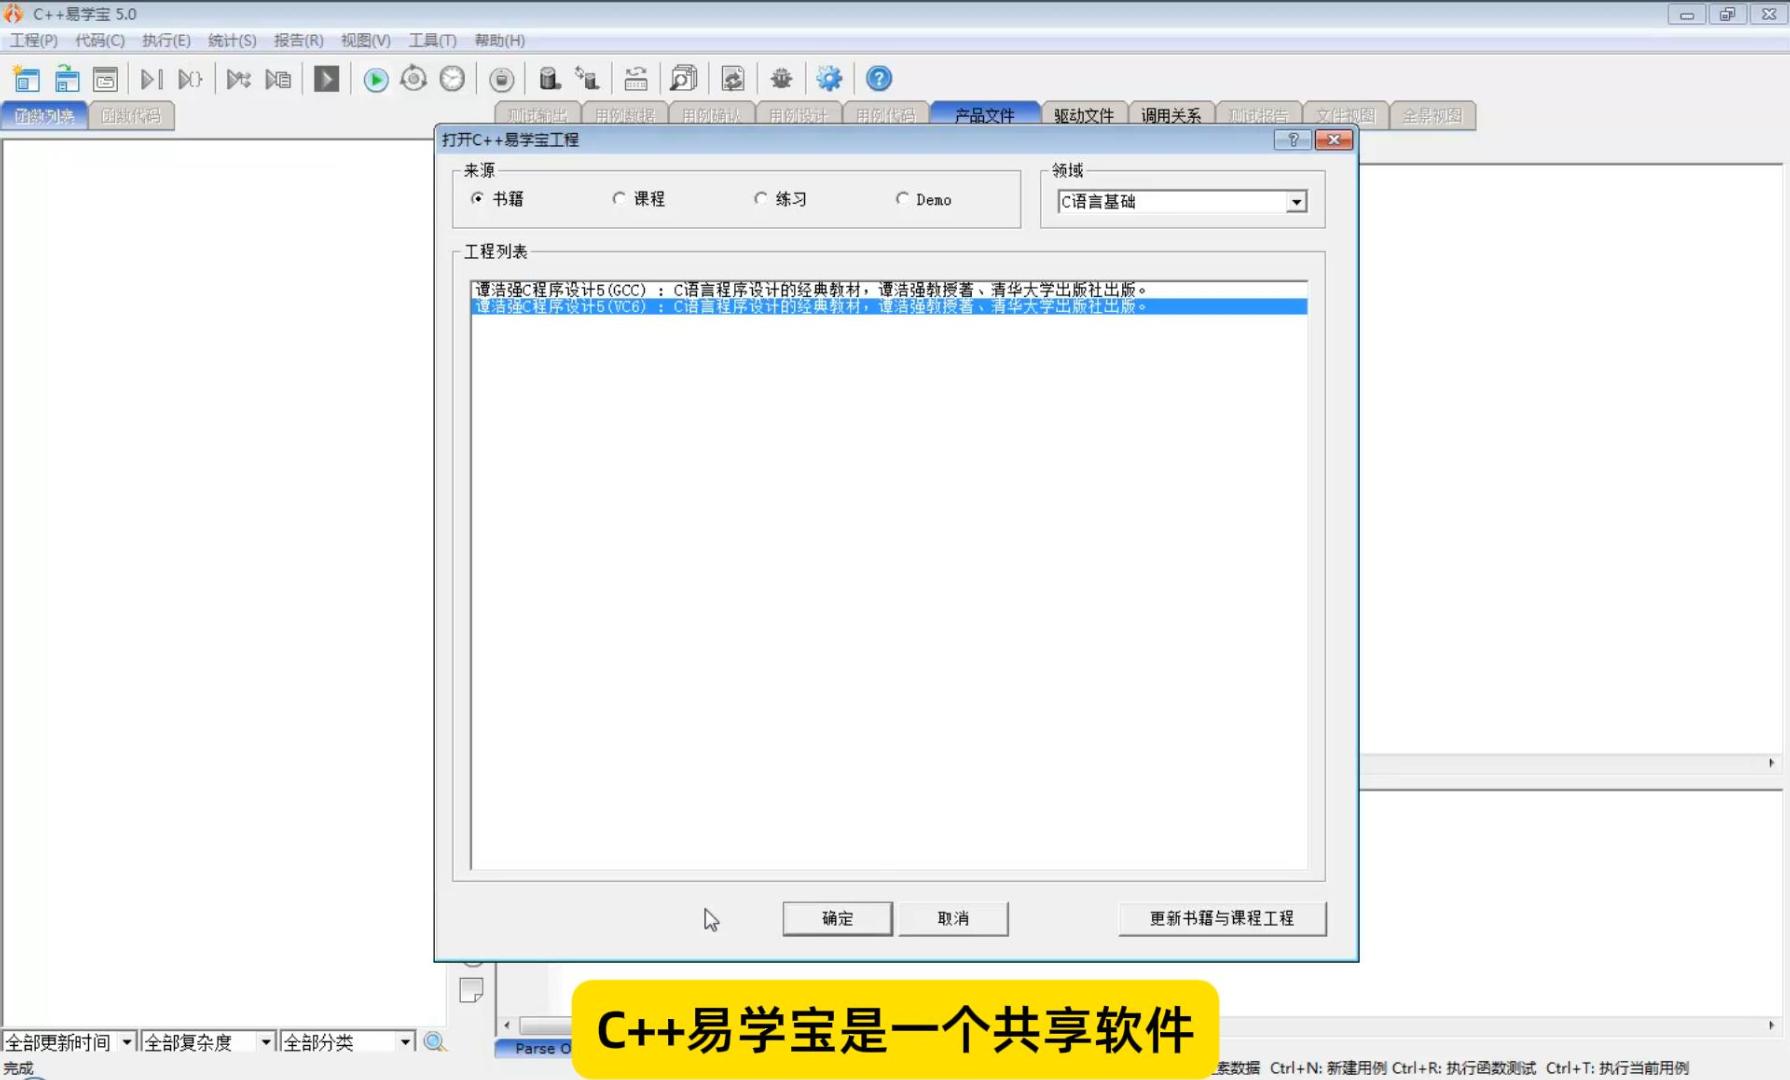Click the green circular run icon

point(375,79)
